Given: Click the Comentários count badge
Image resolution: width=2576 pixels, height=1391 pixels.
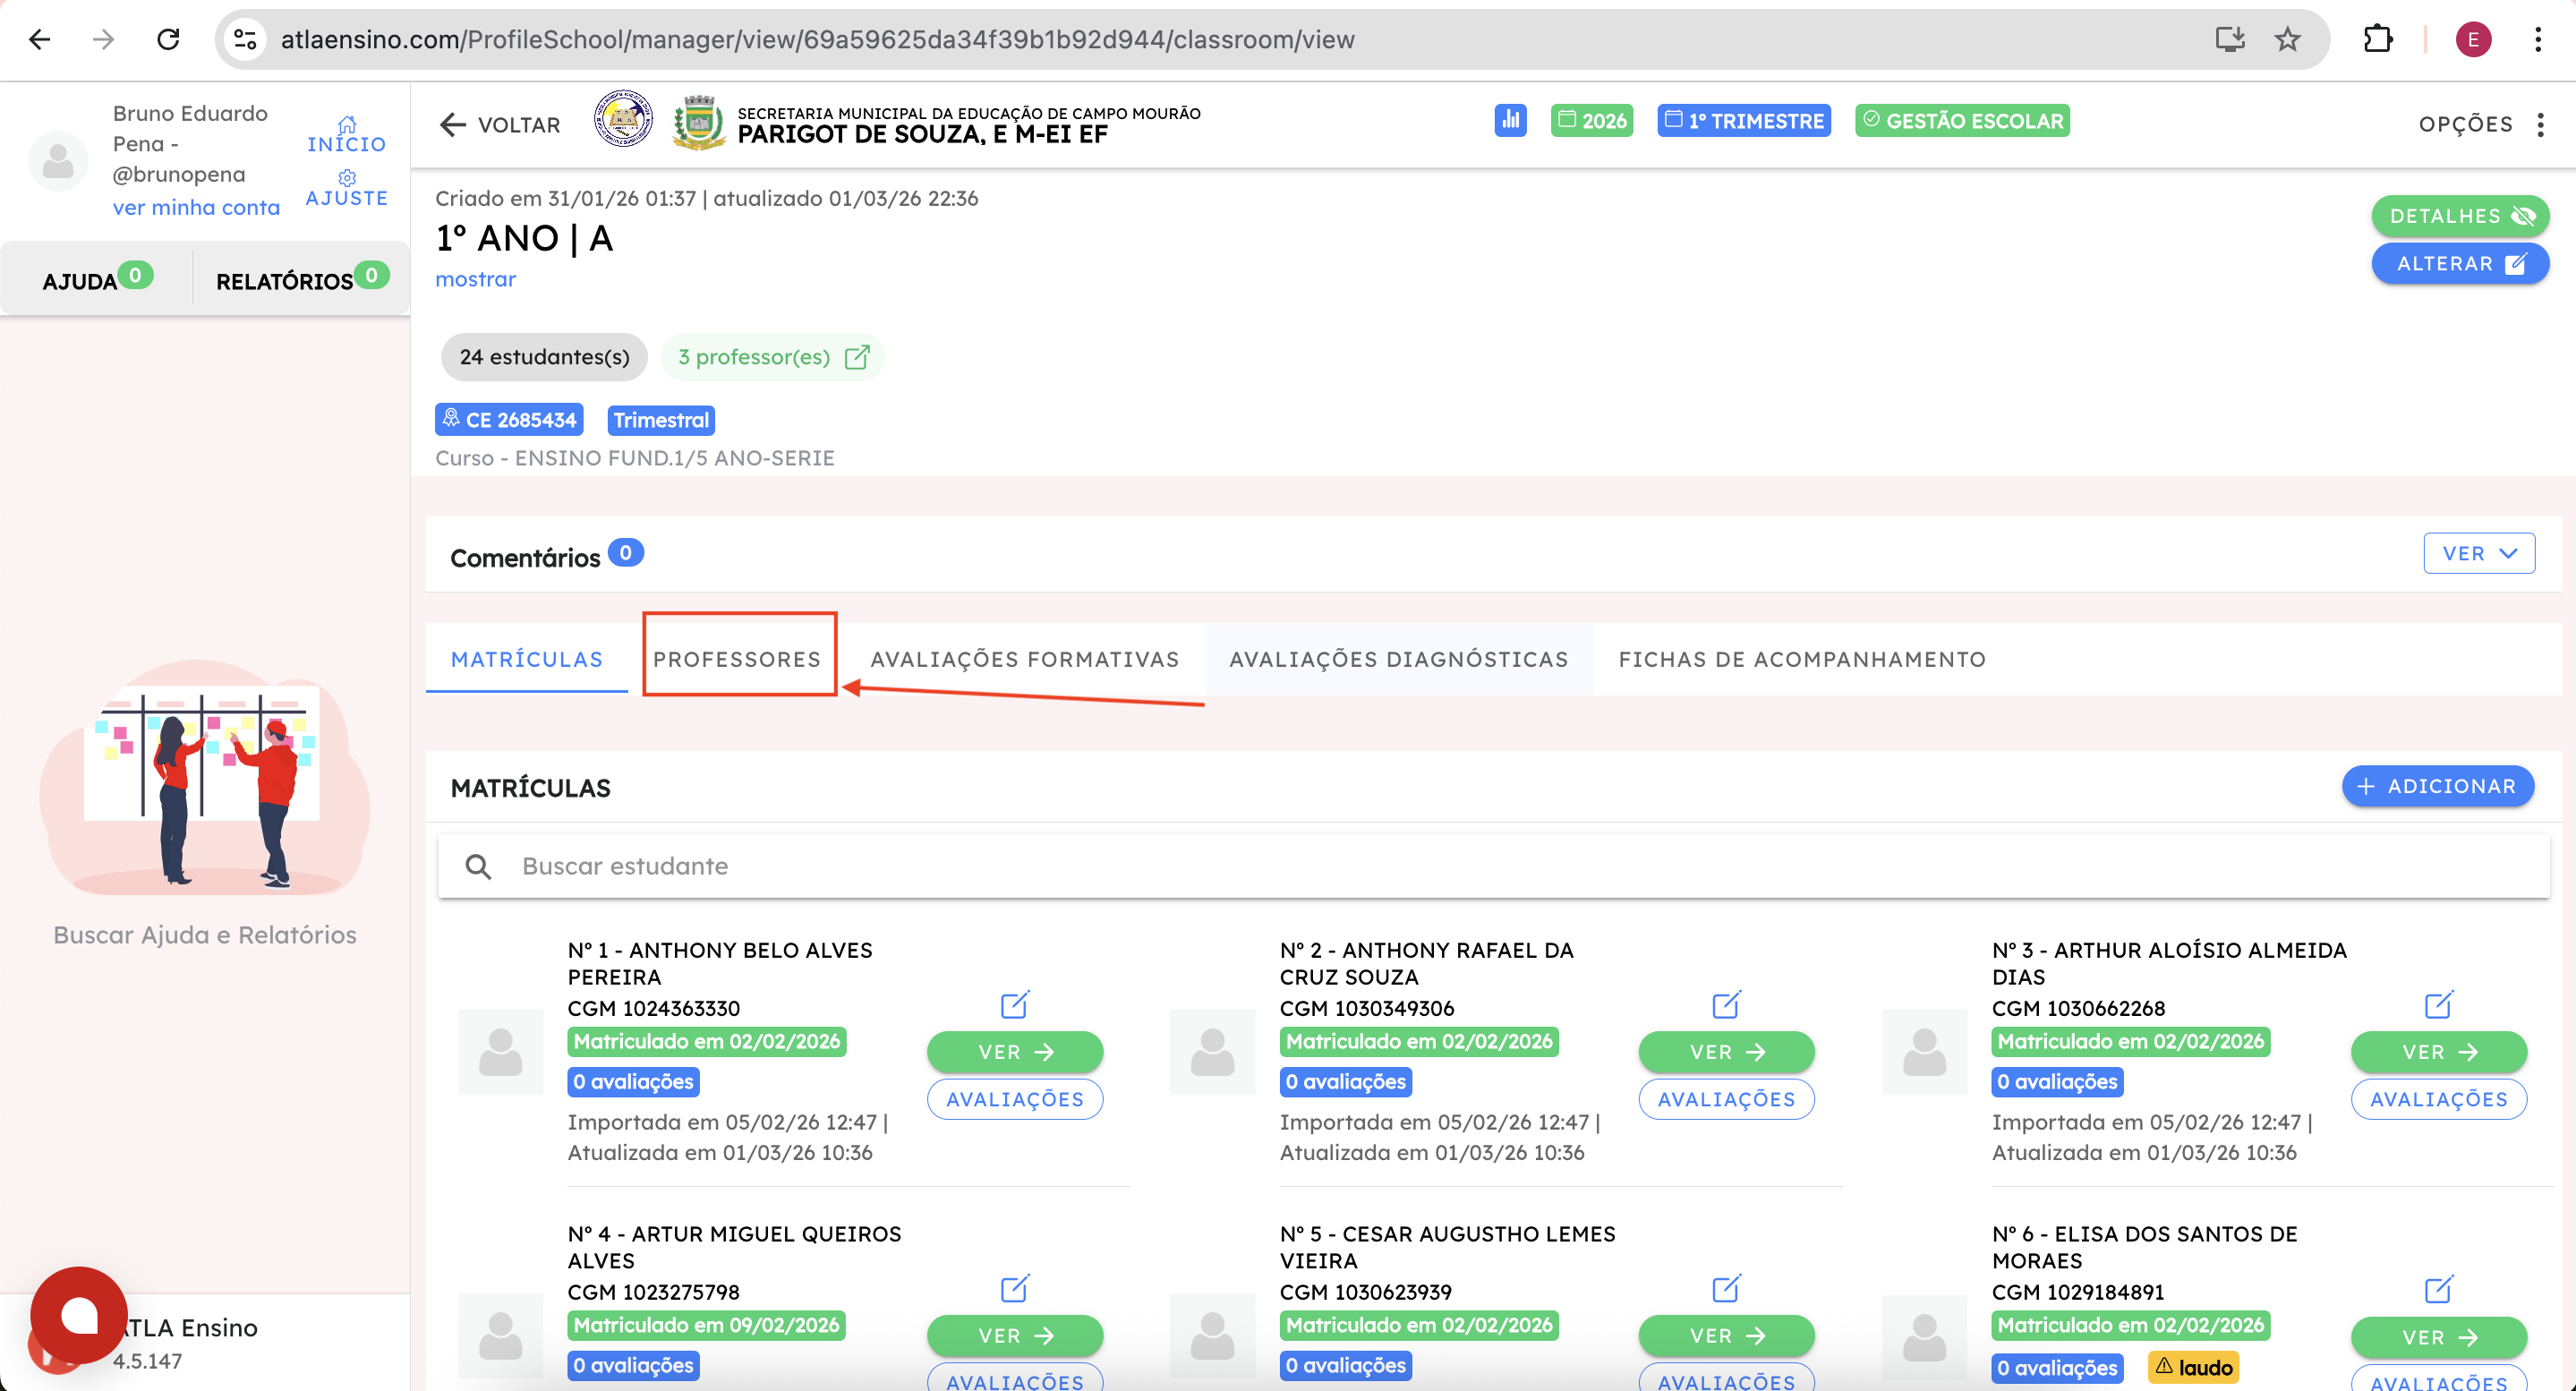Looking at the screenshot, I should pos(626,552).
